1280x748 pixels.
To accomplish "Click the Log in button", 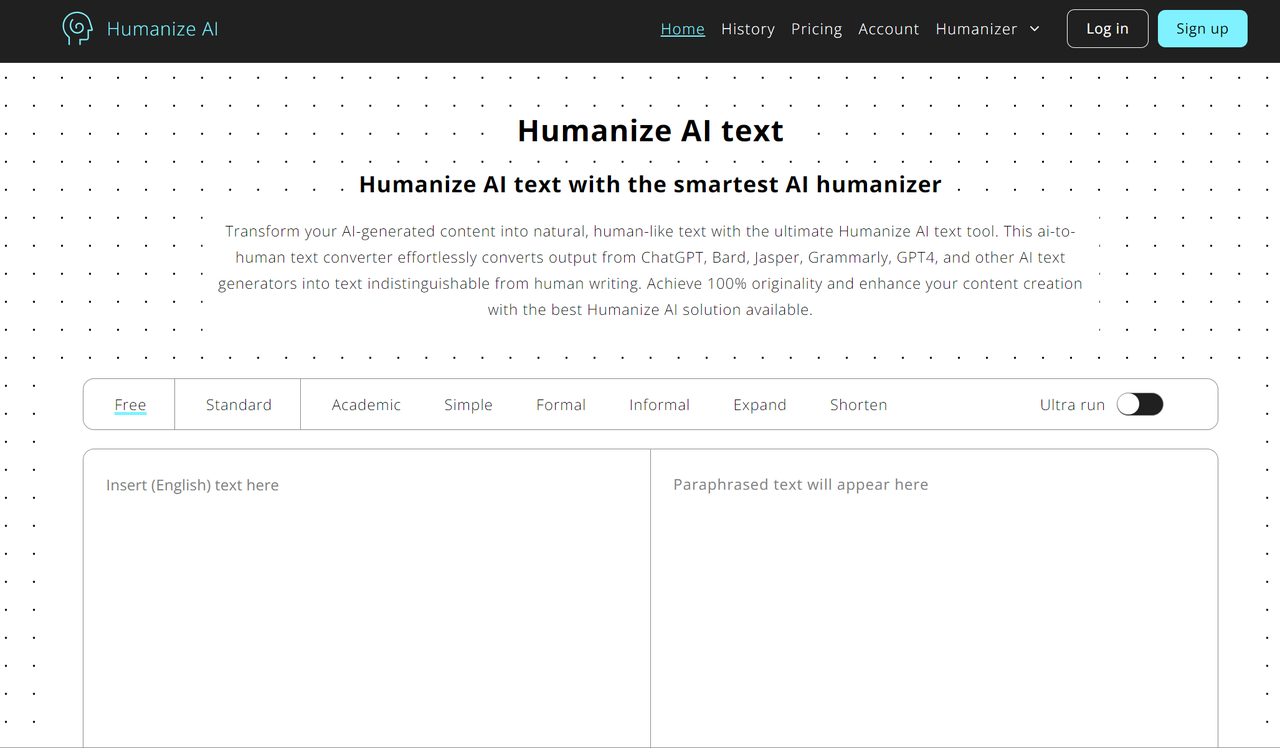I will tap(1107, 29).
